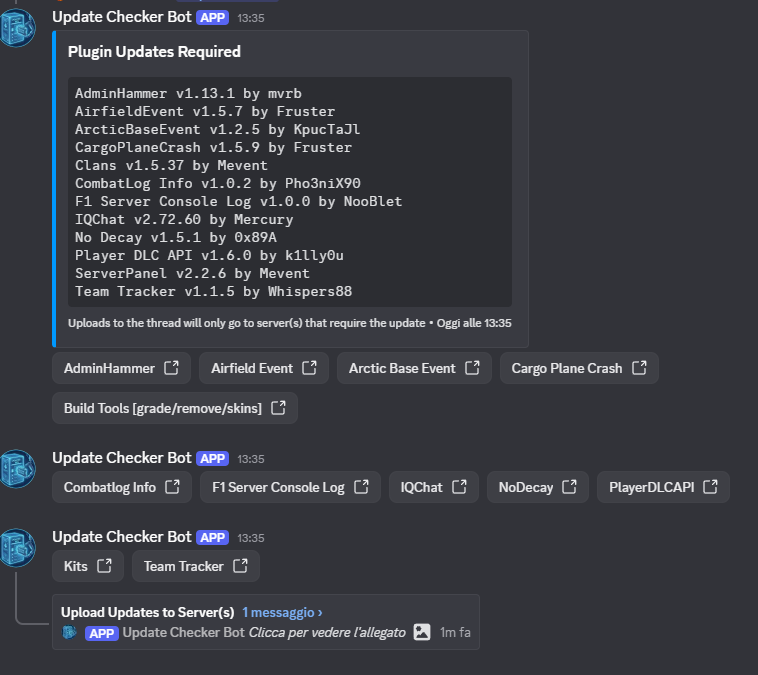Click 'Clicca per vedere l'allegato' text
This screenshot has height=675, width=758.
click(327, 632)
